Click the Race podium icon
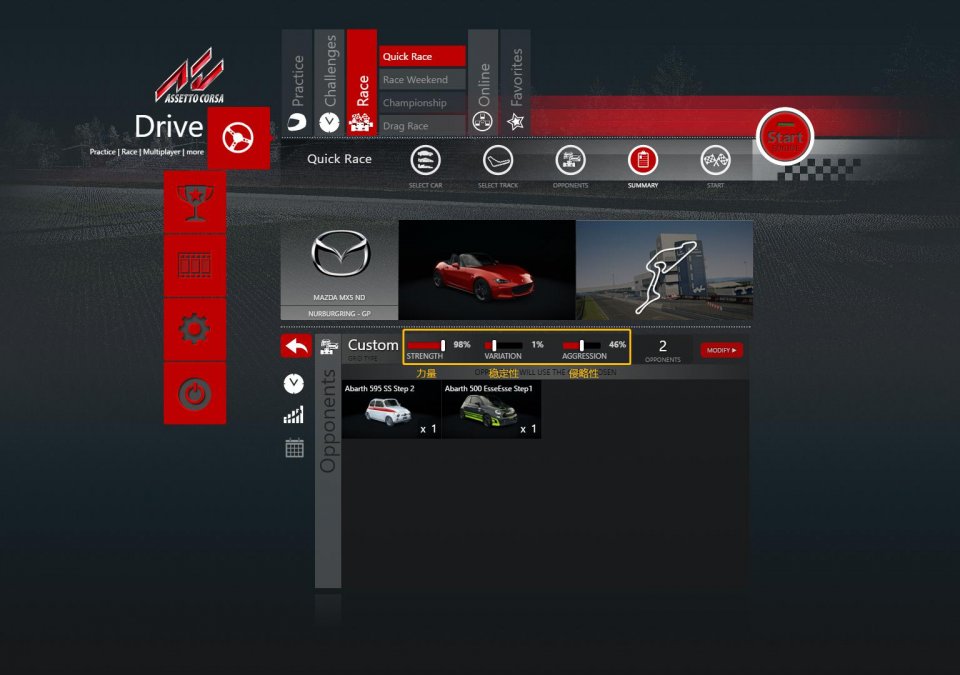 361,123
